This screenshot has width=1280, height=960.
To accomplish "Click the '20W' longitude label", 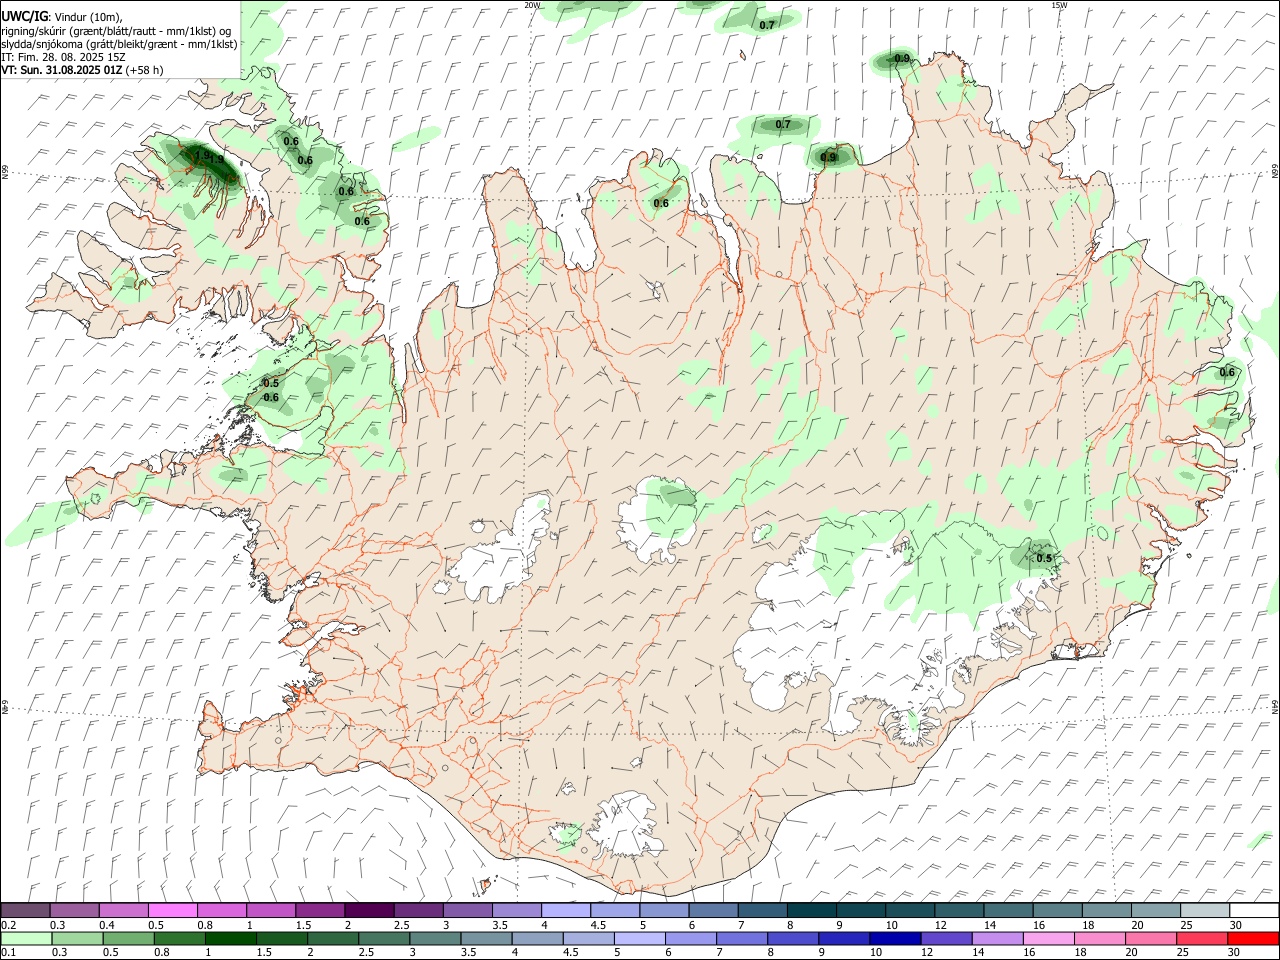I will 532,5.
